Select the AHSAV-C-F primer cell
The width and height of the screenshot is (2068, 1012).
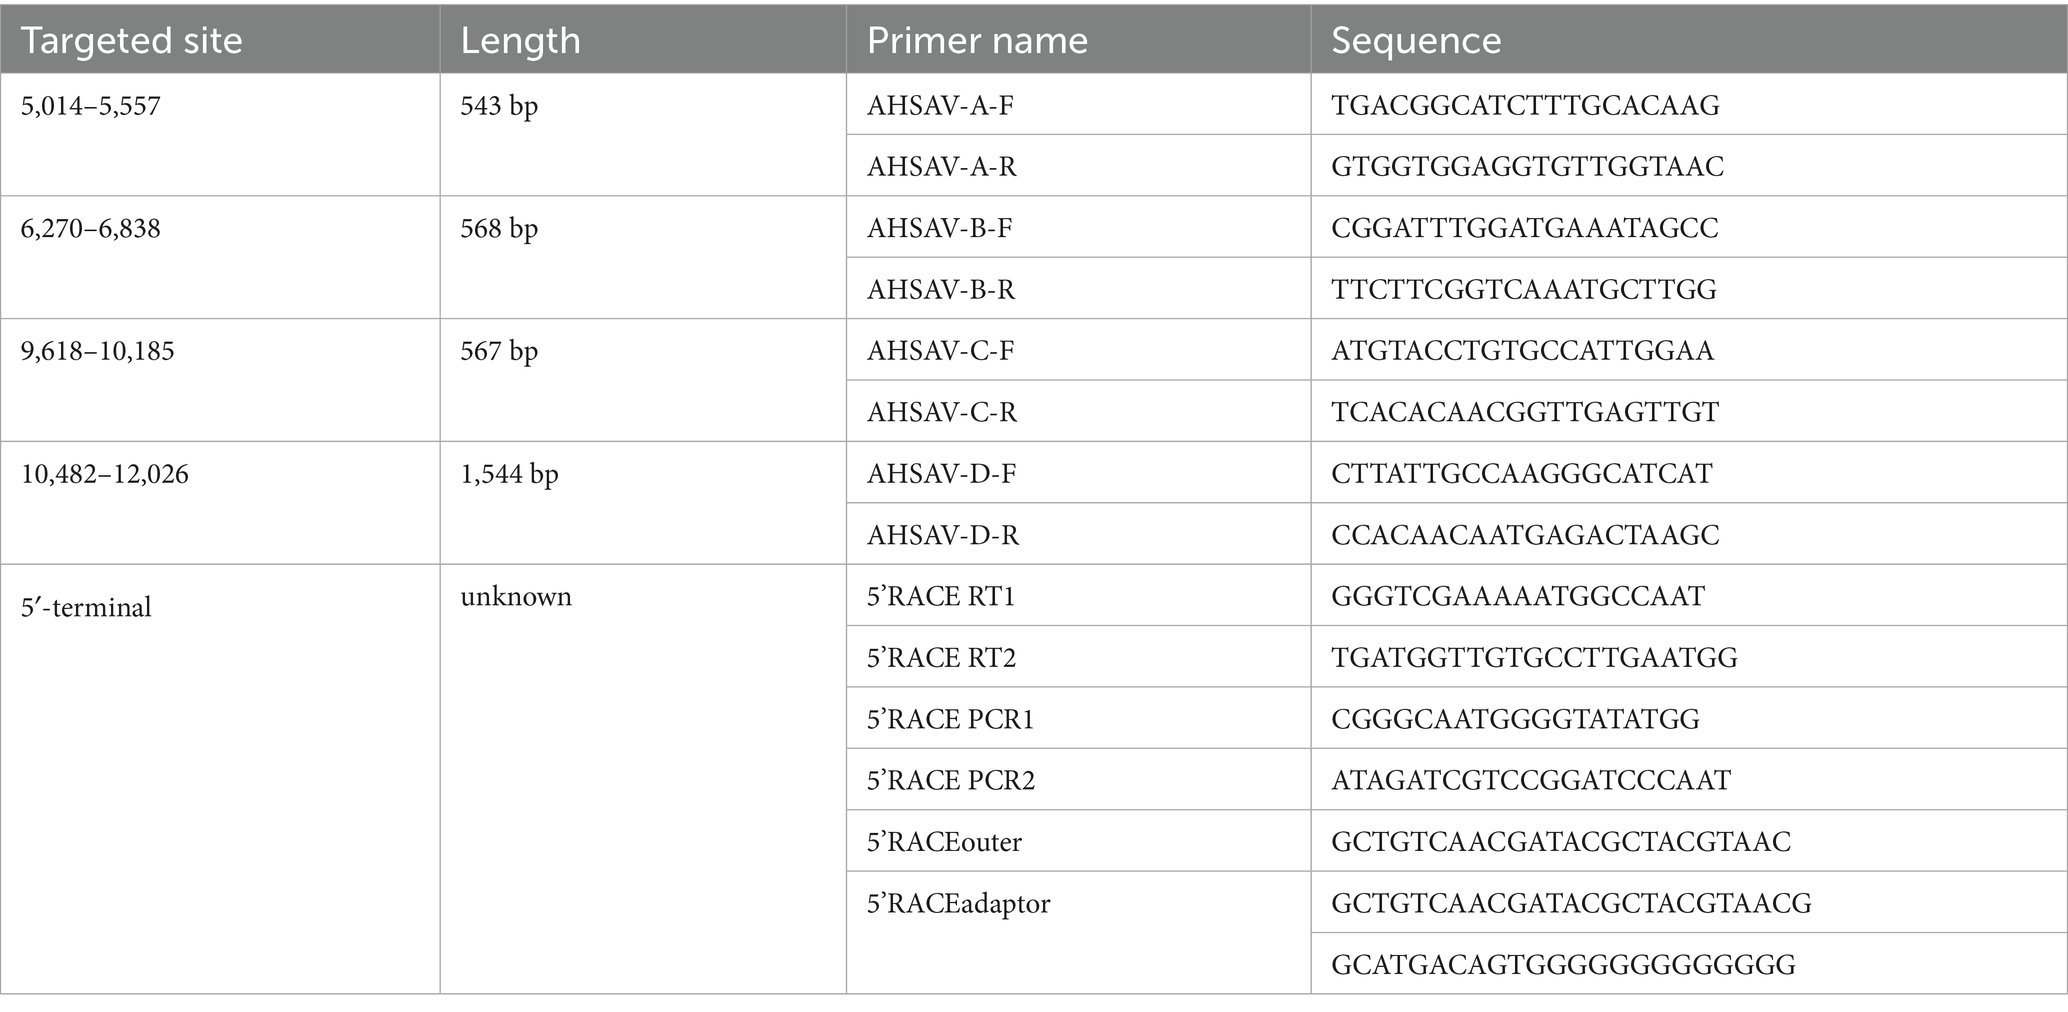point(1078,350)
